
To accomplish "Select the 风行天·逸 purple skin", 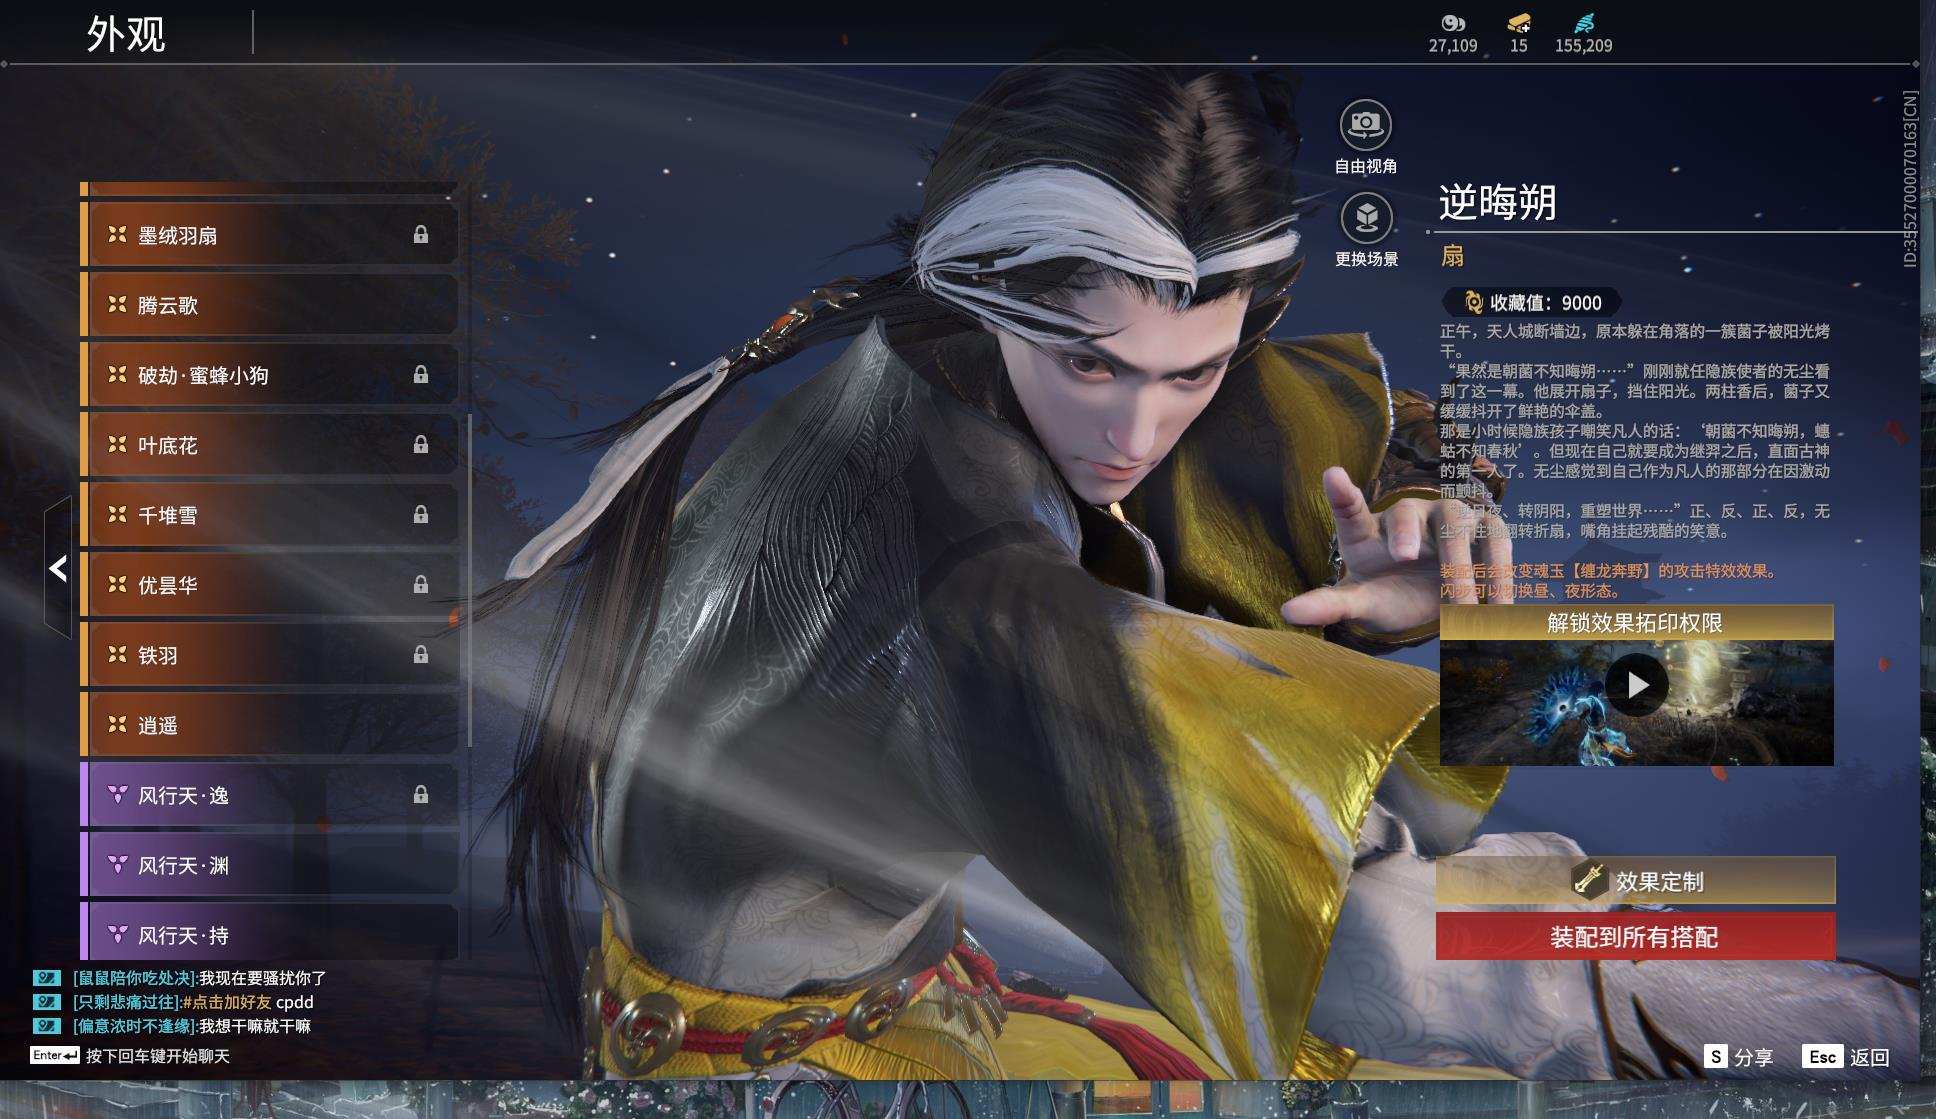I will coord(269,795).
